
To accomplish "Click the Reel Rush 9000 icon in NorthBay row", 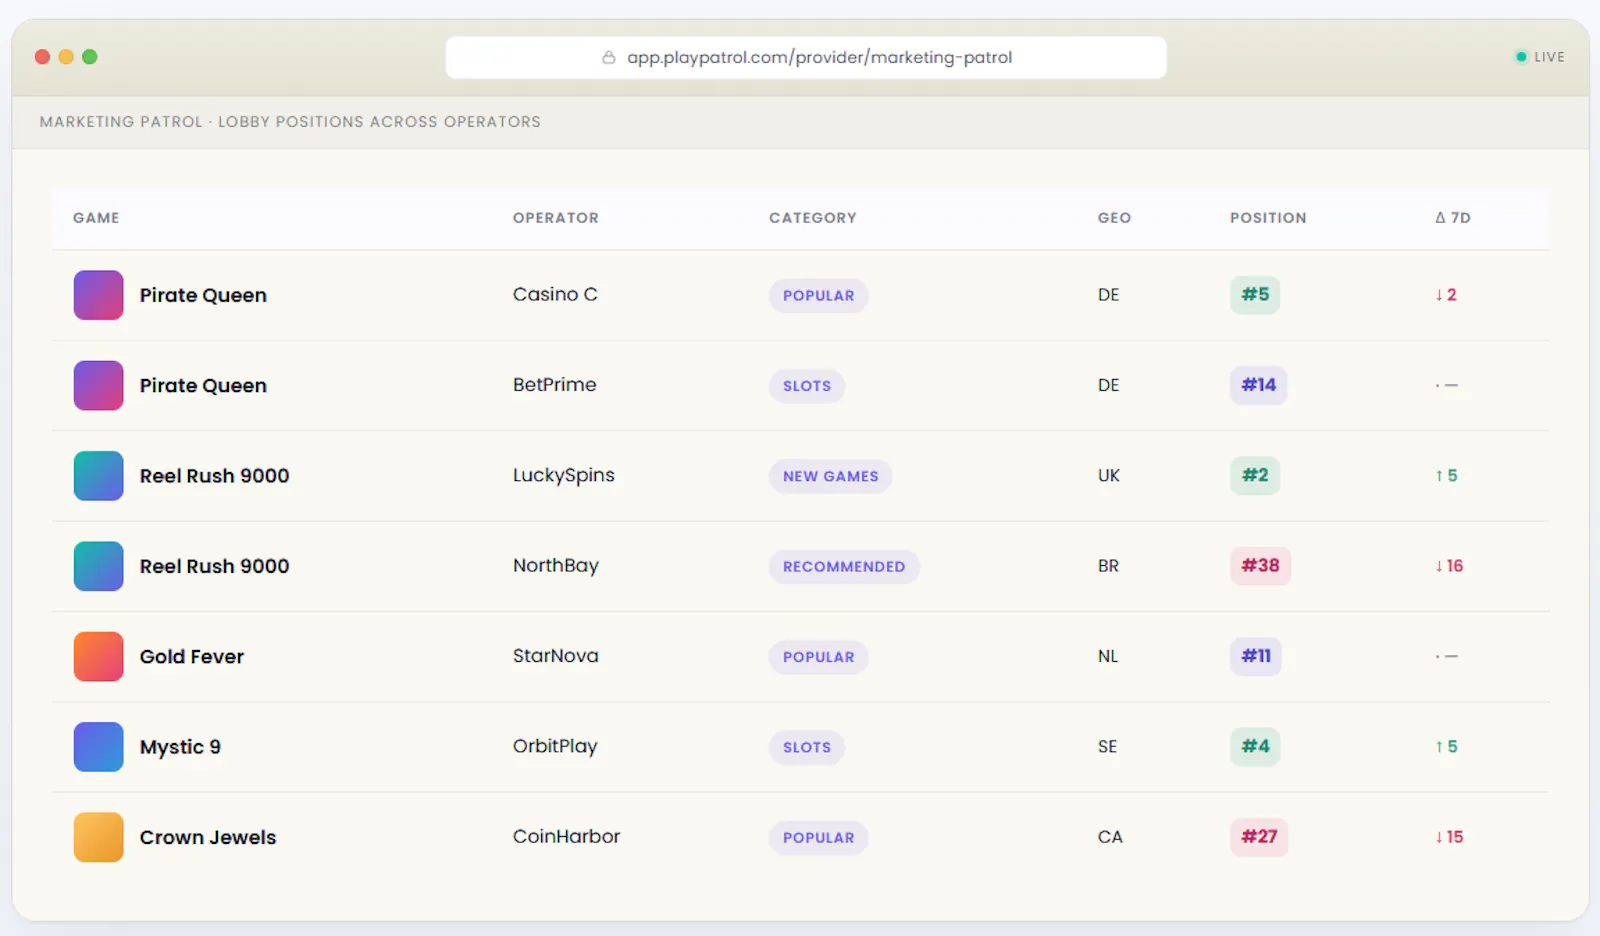I will coord(98,566).
